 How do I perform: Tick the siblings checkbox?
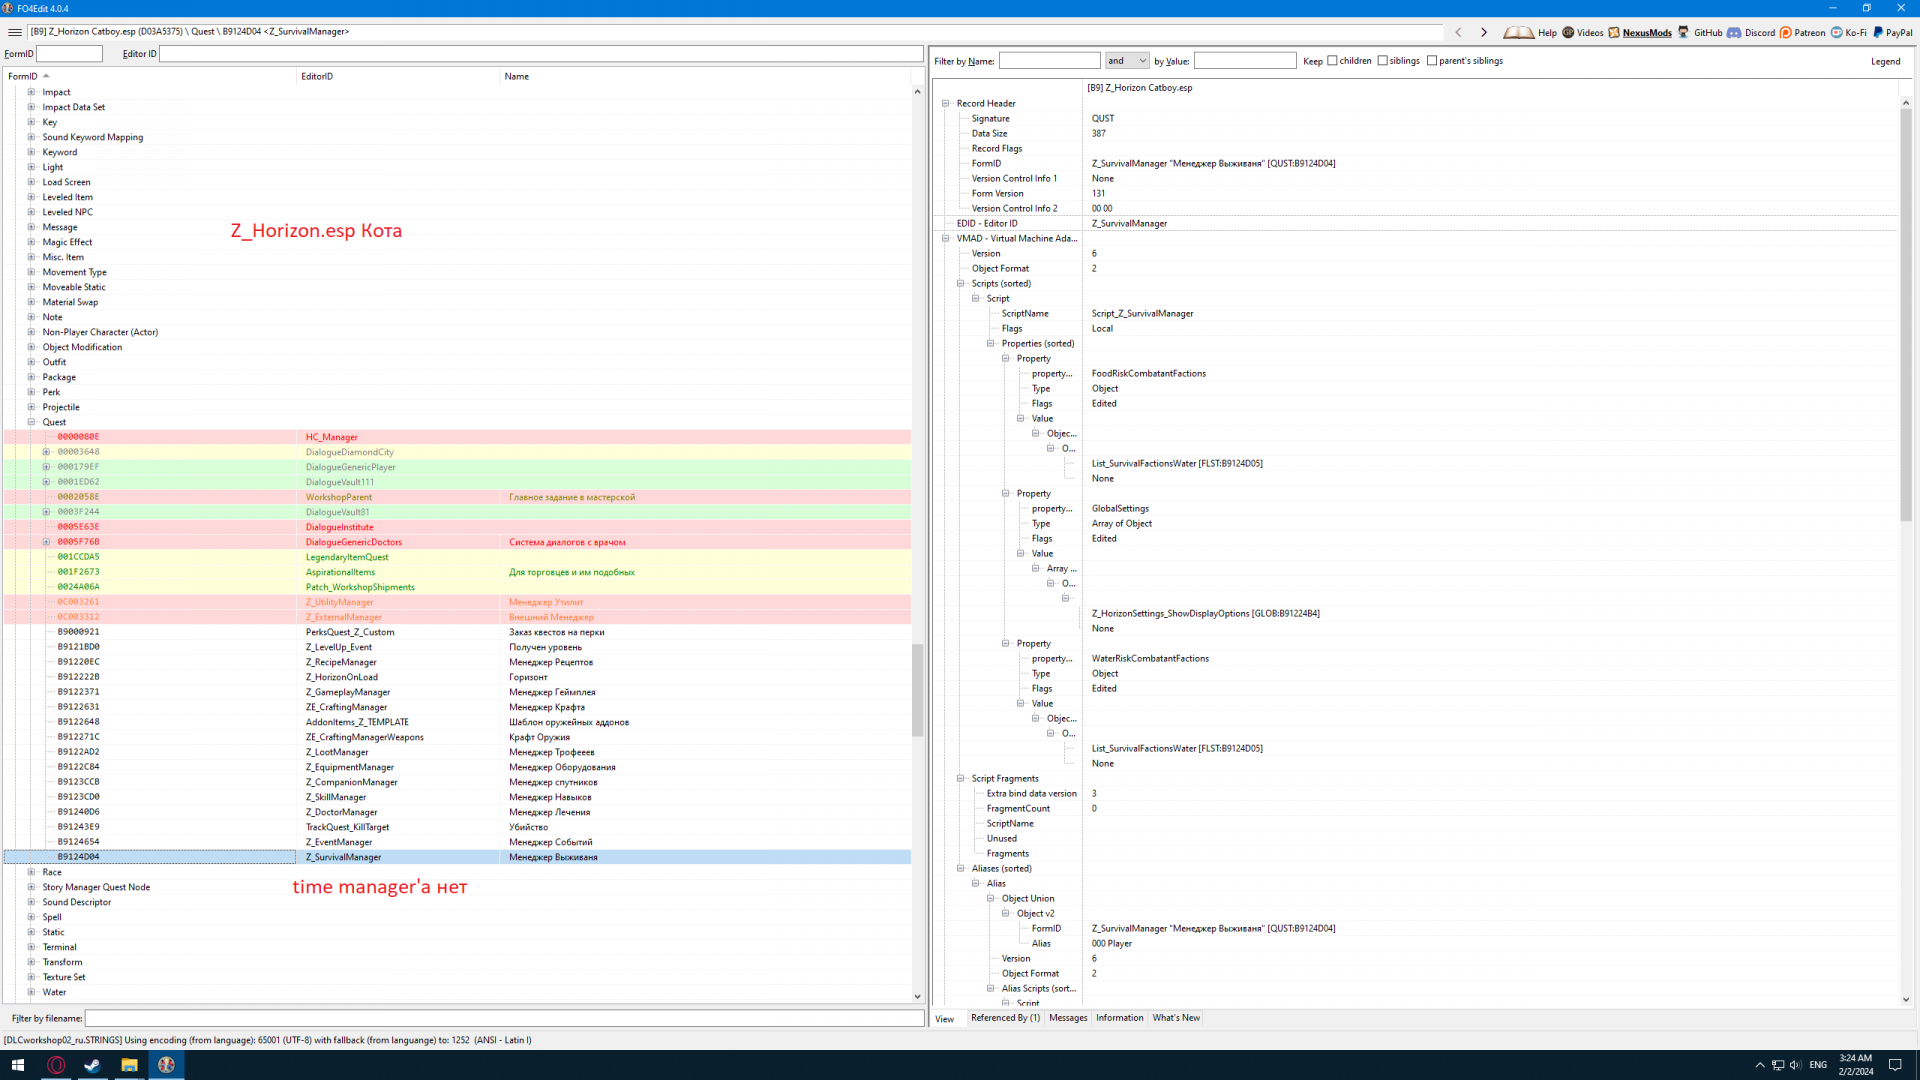1383,61
